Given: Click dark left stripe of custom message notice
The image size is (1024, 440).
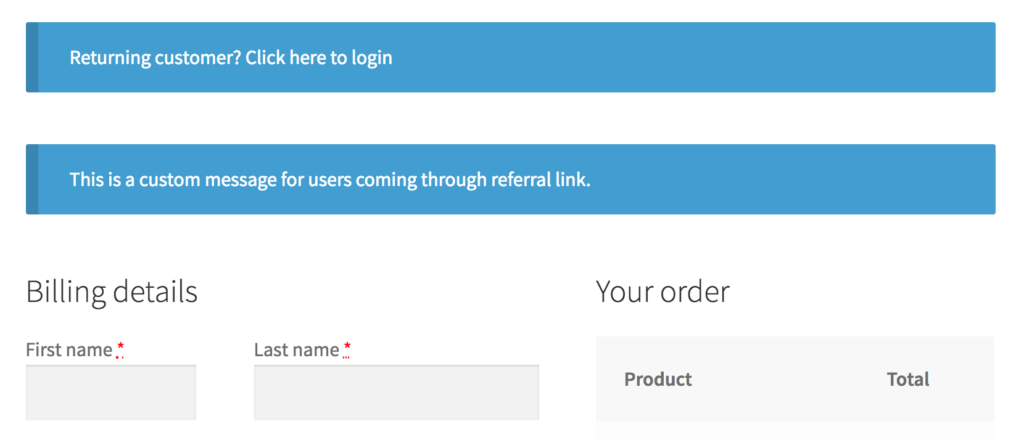Looking at the screenshot, I should point(32,180).
